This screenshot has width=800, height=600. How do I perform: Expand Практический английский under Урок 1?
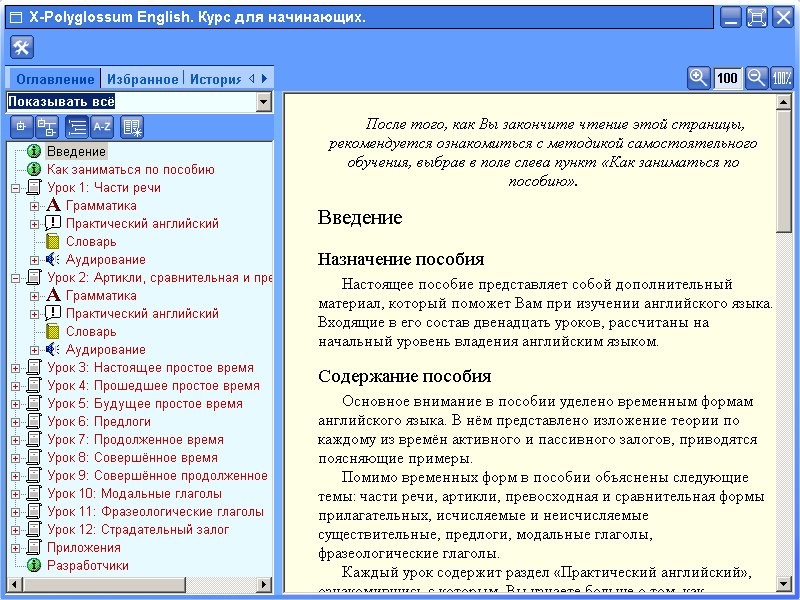point(34,224)
